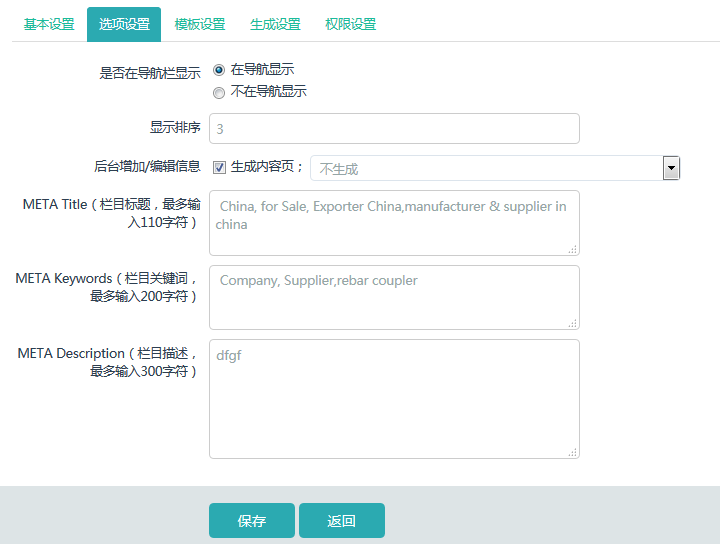Click the 后台增加/编辑信息 label

[147, 166]
